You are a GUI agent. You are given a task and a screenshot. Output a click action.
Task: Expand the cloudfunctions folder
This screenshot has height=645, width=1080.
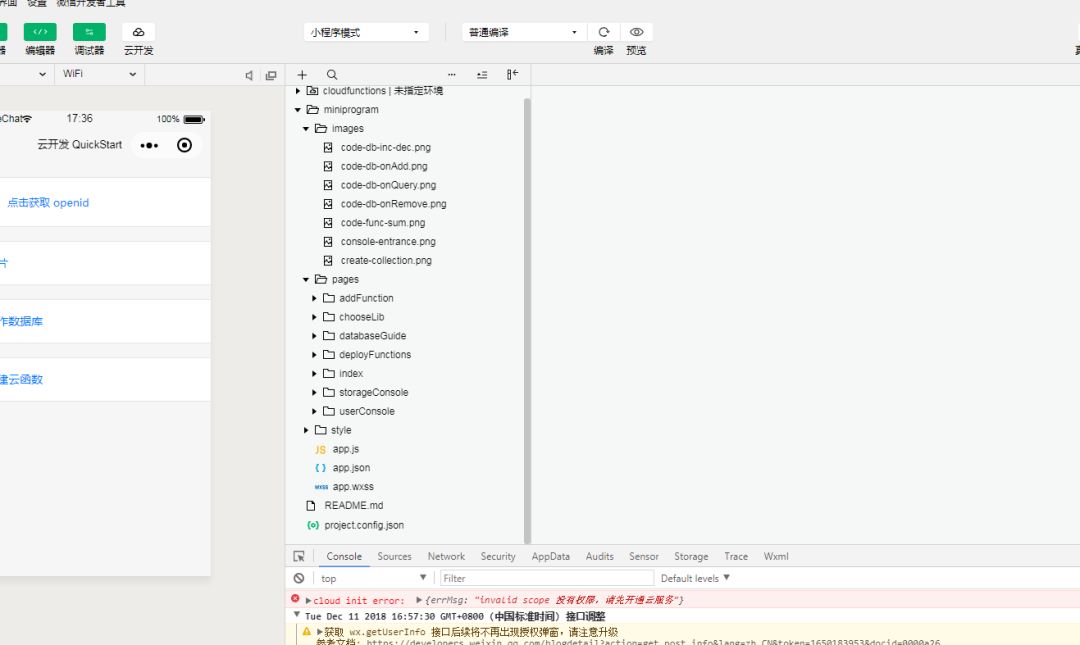point(298,91)
